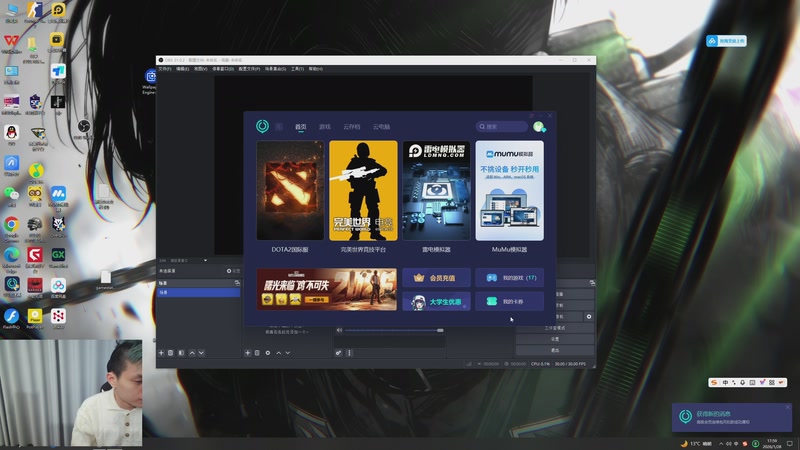This screenshot has width=800, height=450.
Task: Open the Microsoft Edge desktop shortcut
Action: 11,259
